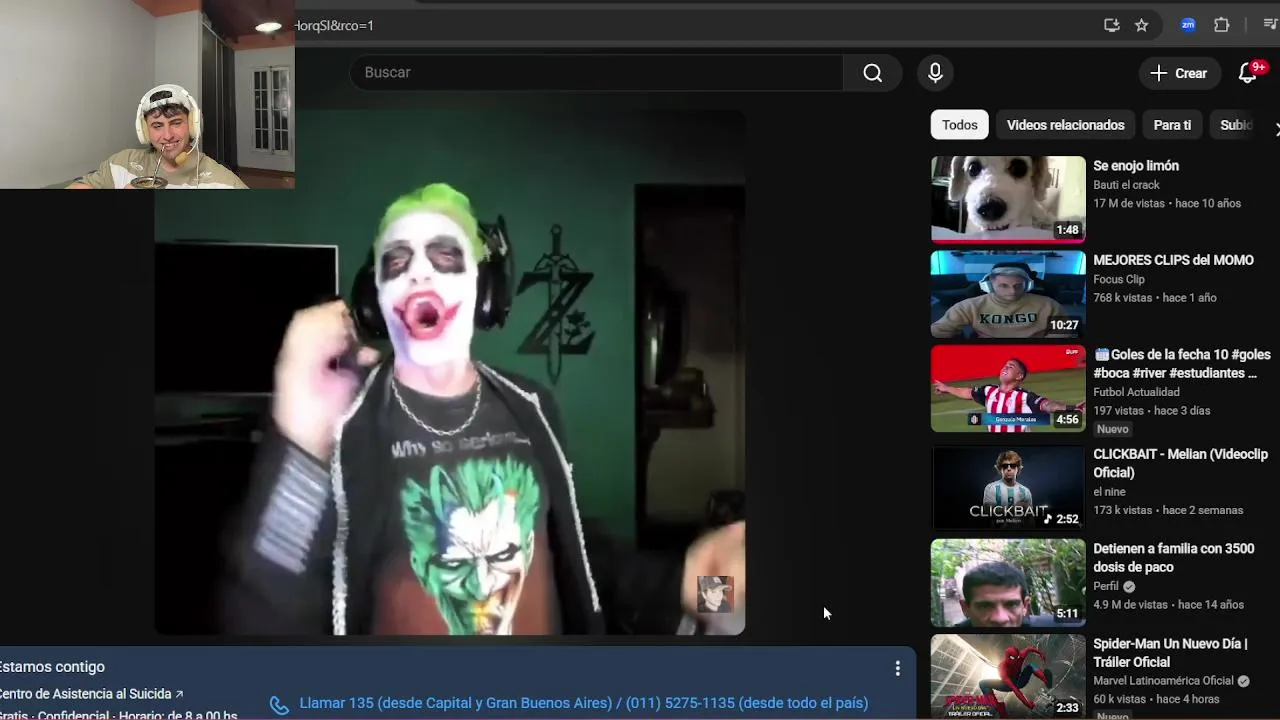The image size is (1280, 720).
Task: Open Detienen a familia con 3500 dosis thumbnail
Action: (1008, 583)
